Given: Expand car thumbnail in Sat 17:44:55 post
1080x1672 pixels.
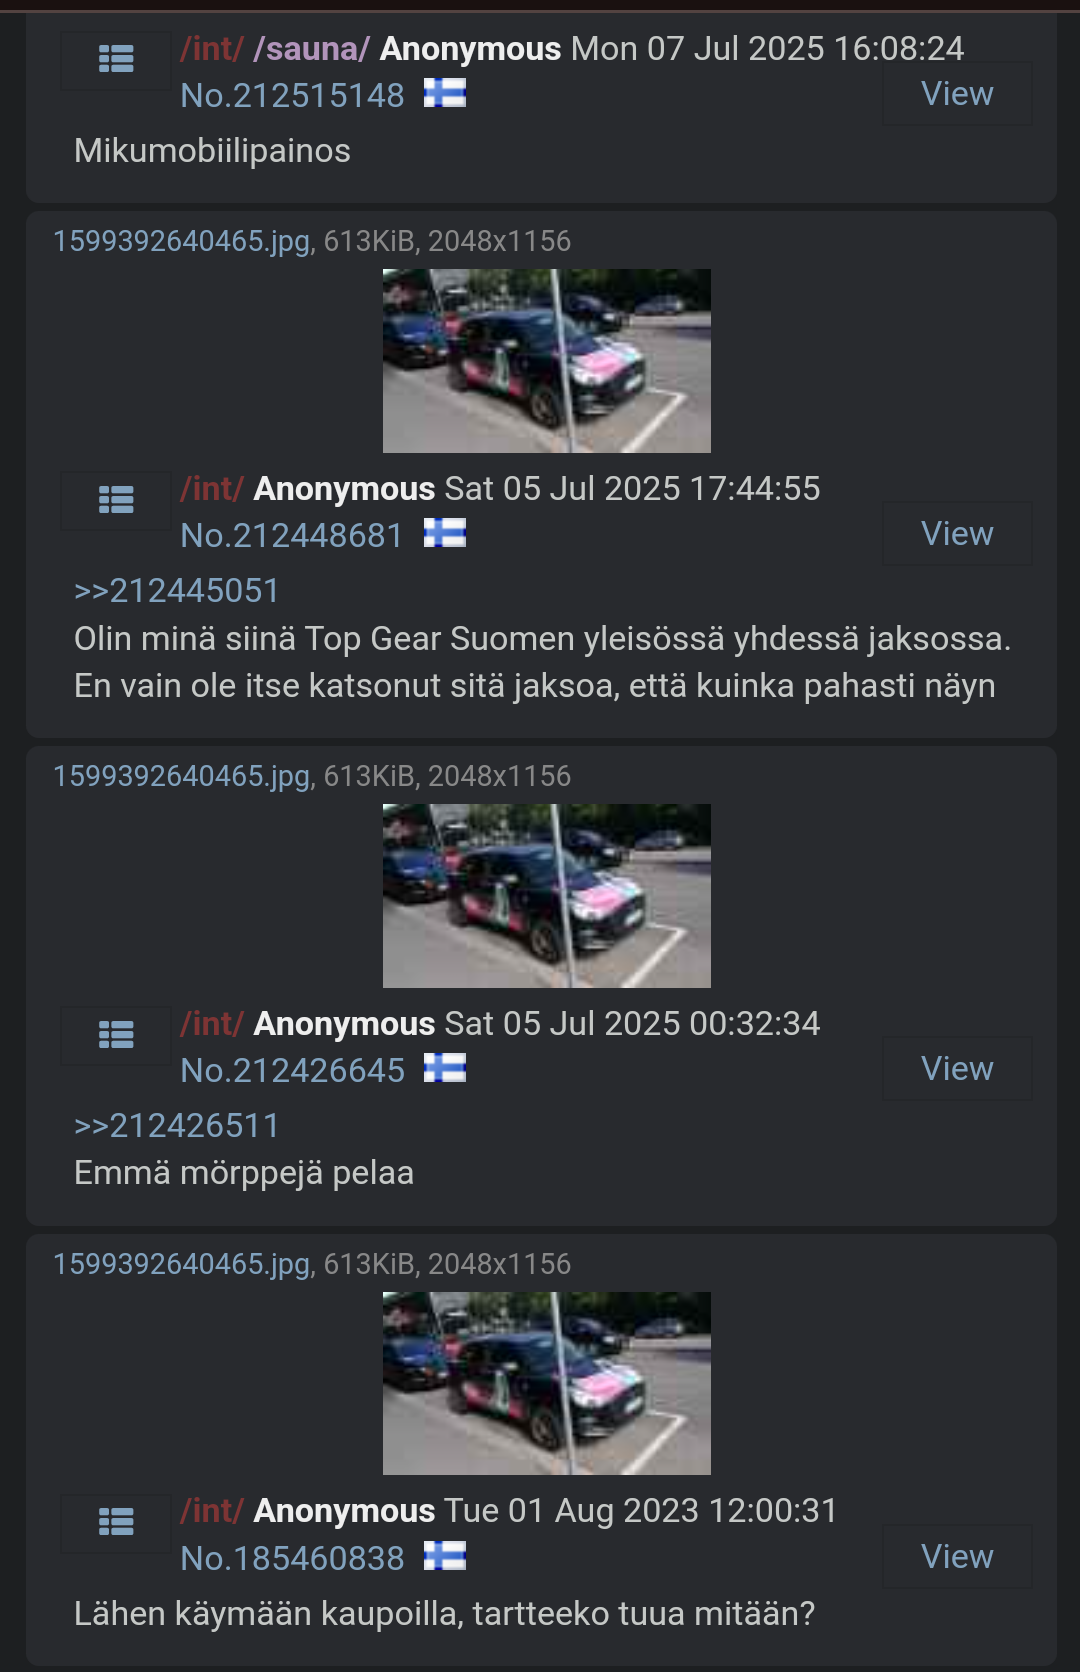Looking at the screenshot, I should (547, 361).
